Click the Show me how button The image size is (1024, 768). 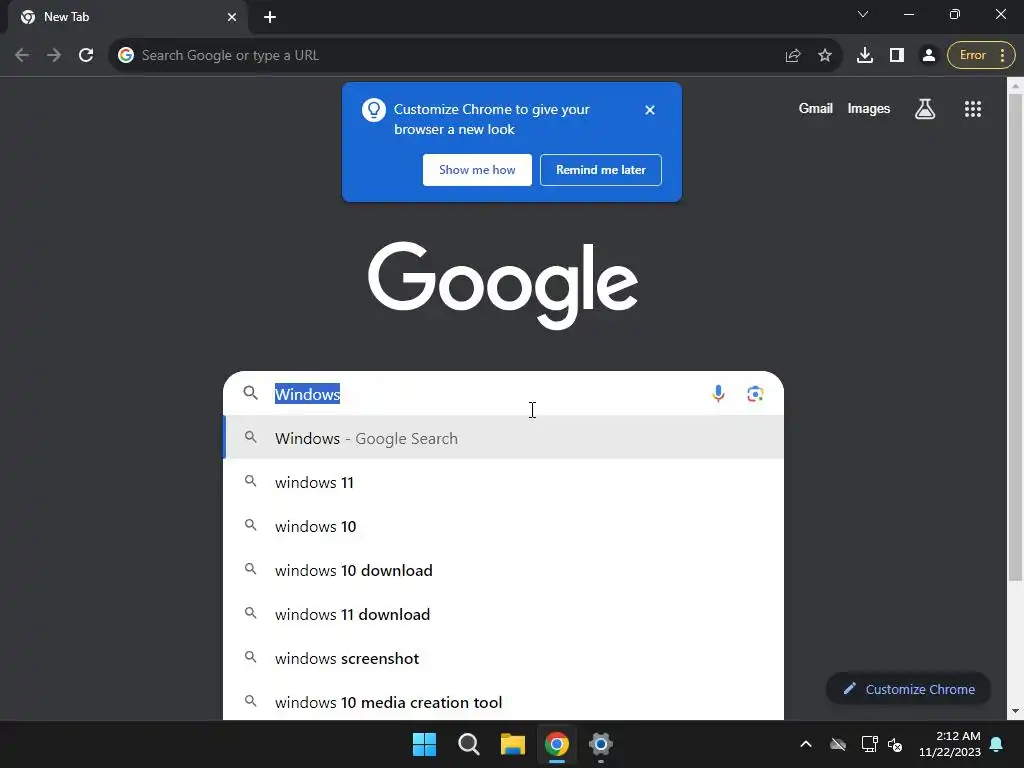477,170
